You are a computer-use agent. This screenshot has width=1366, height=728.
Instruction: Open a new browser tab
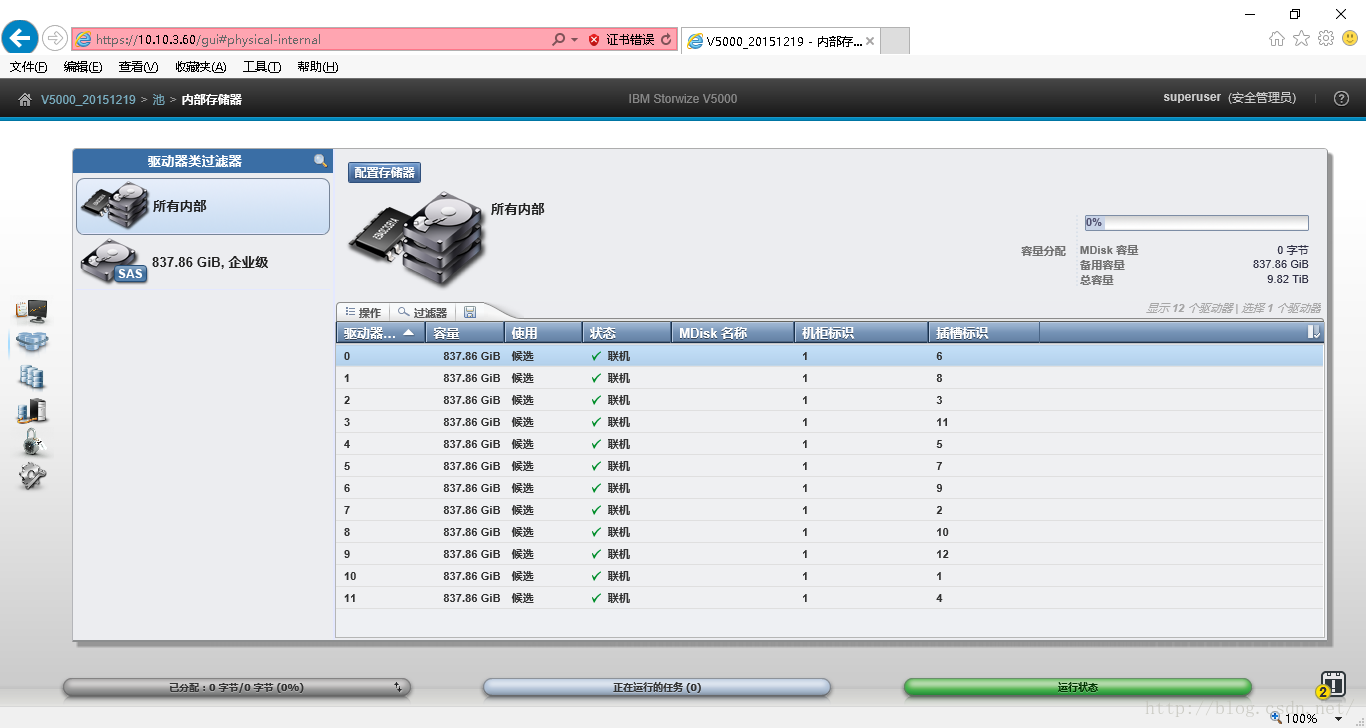[x=895, y=41]
